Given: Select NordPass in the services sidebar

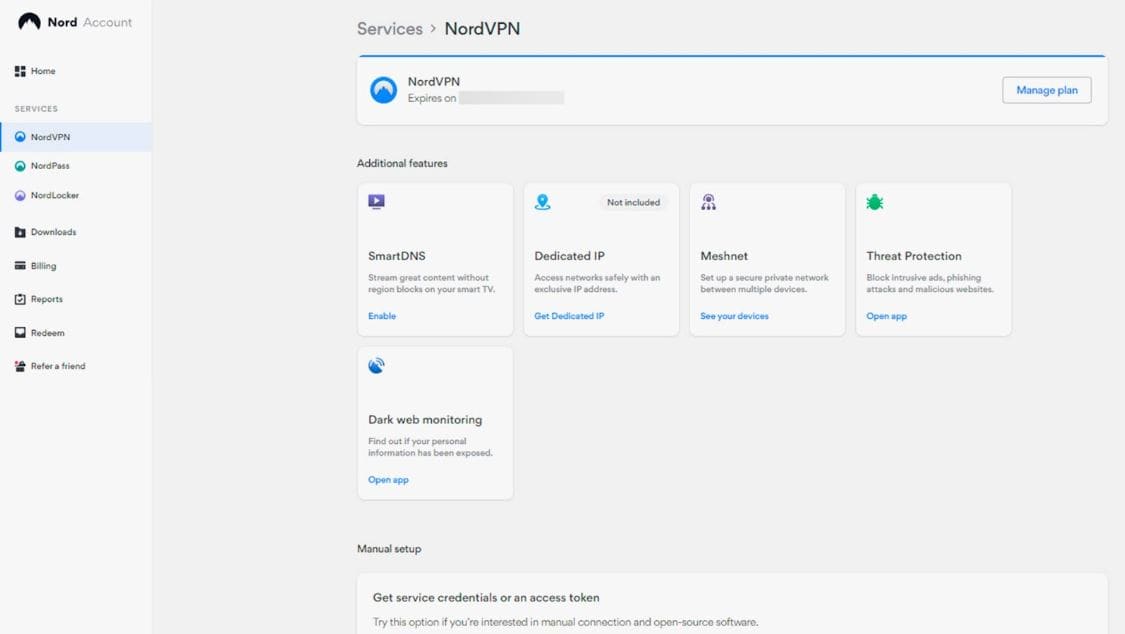Looking at the screenshot, I should pyautogui.click(x=50, y=166).
